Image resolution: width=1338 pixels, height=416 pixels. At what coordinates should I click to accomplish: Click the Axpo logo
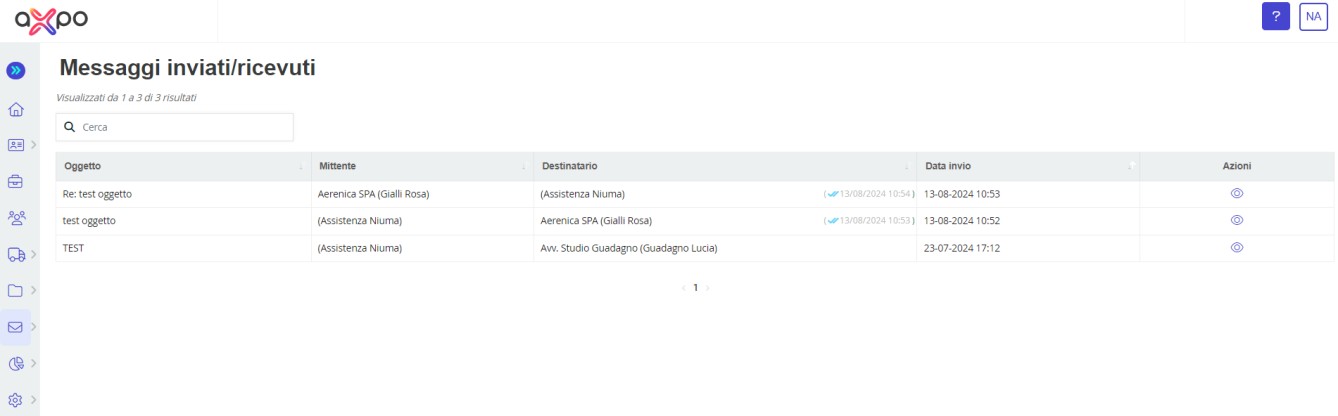[x=52, y=19]
